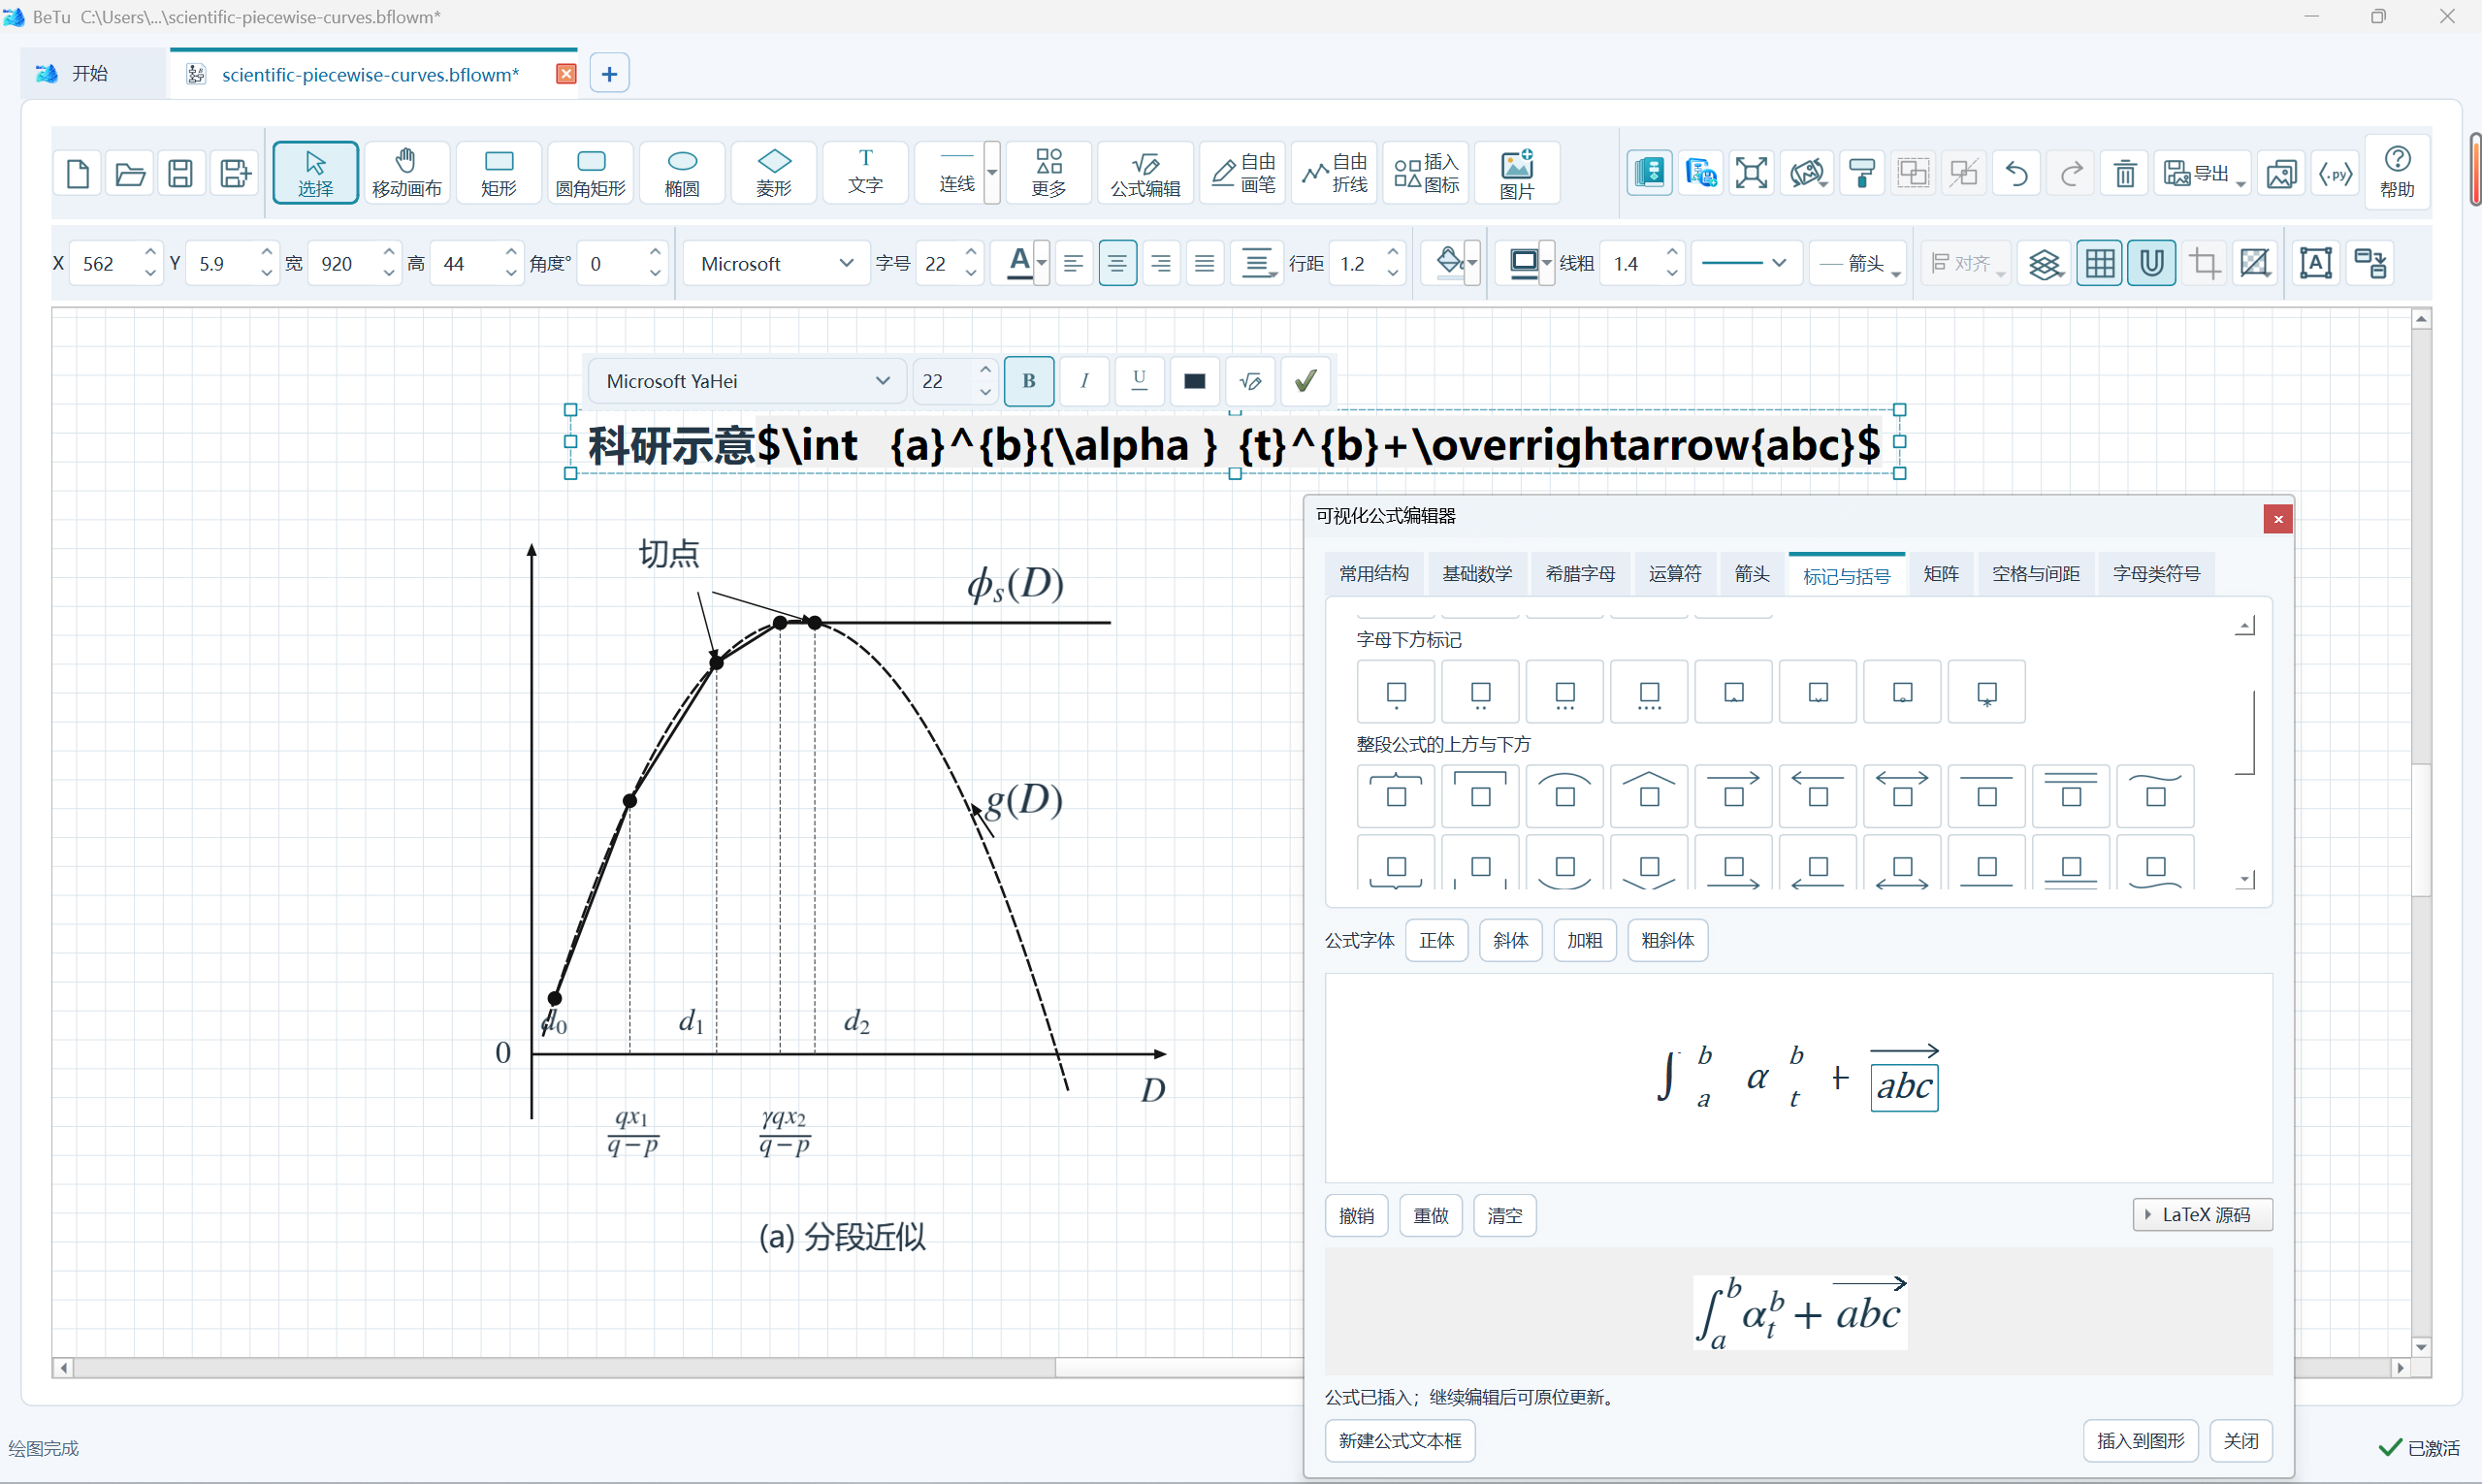Select the 矩形 rectangle tool
The height and width of the screenshot is (1484, 2482).
point(498,173)
